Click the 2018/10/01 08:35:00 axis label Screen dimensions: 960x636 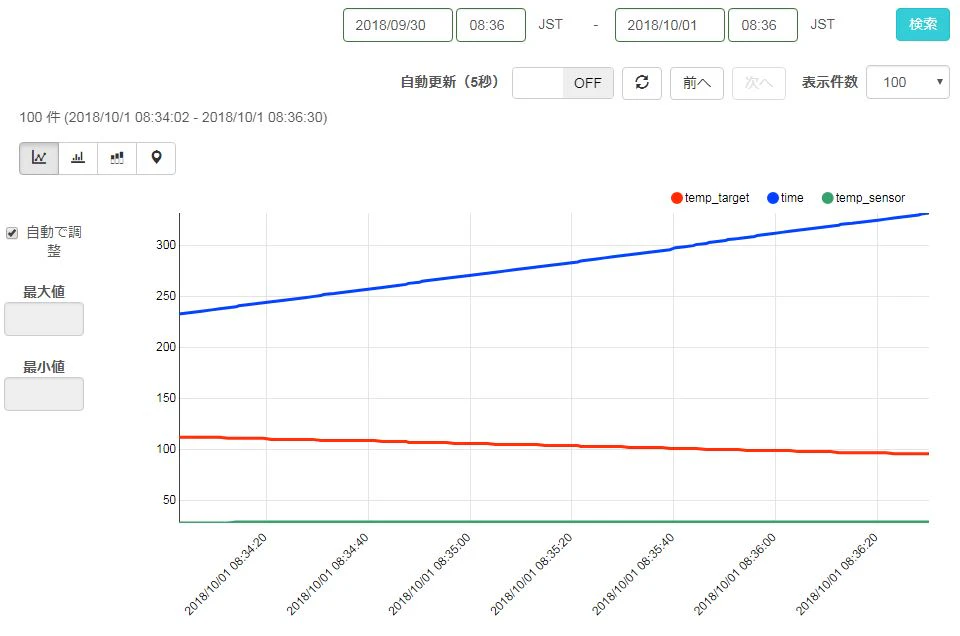coord(429,574)
